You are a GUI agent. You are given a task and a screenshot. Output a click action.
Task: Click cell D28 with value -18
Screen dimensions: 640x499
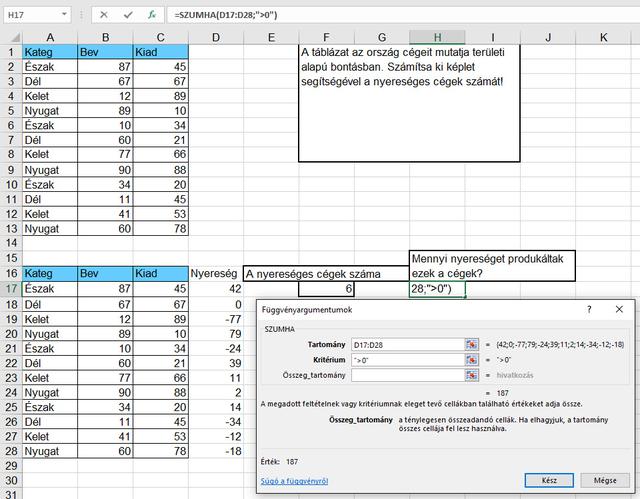216,451
